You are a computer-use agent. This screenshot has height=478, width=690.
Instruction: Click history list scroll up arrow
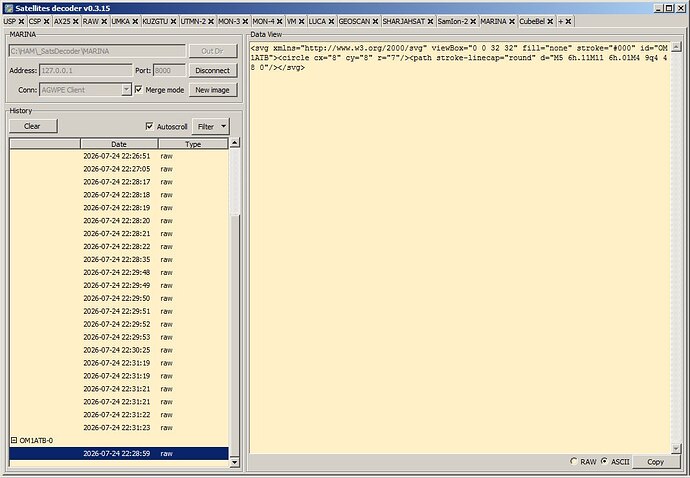(x=235, y=143)
